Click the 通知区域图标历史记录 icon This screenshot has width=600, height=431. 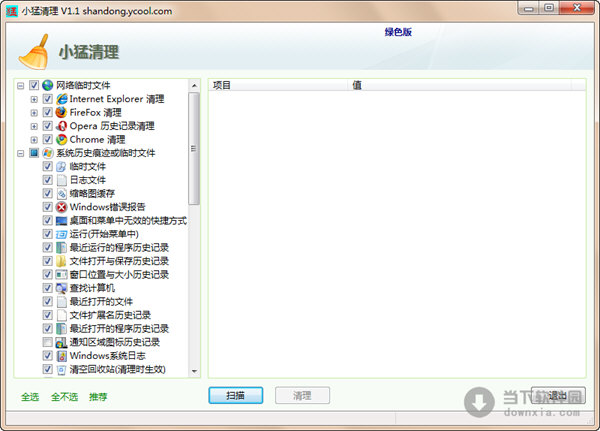61,342
